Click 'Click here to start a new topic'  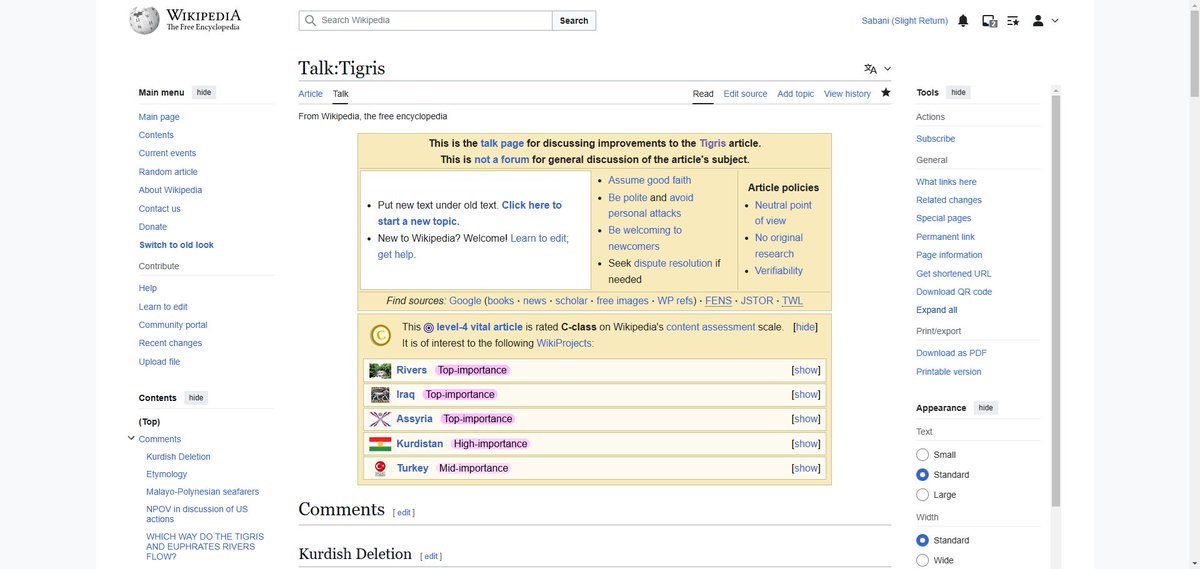(470, 213)
